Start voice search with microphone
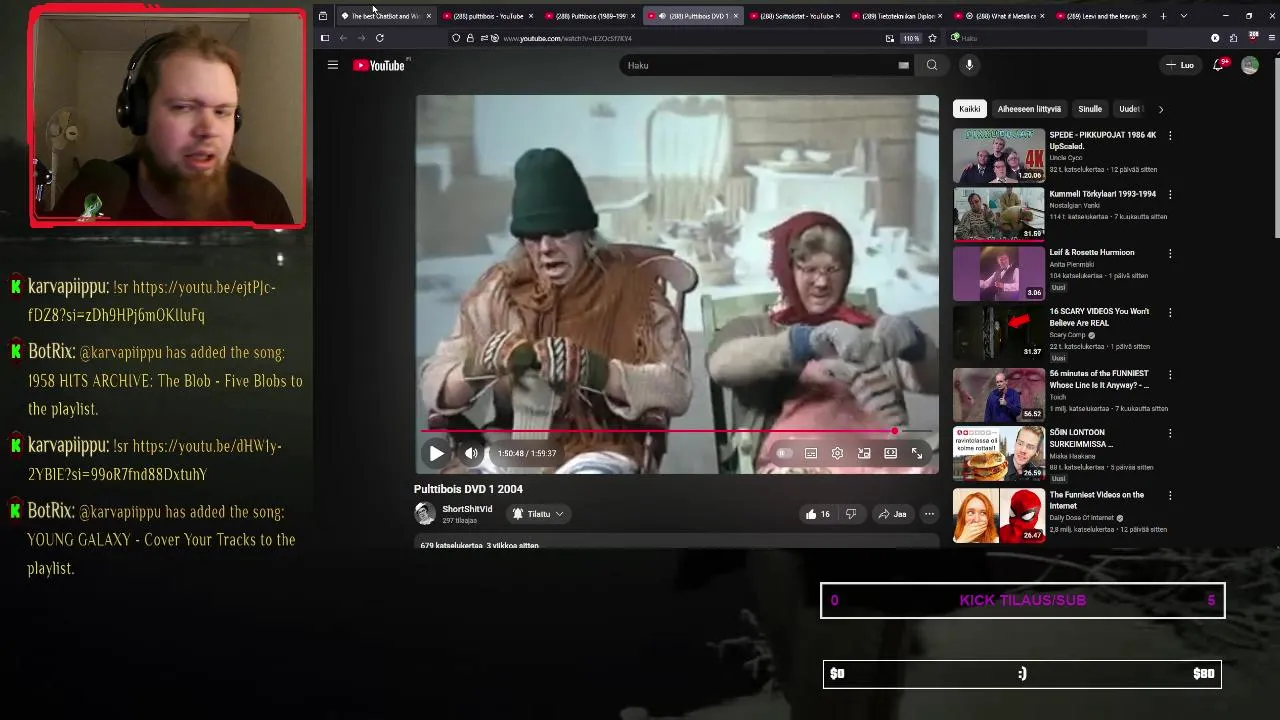The image size is (1280, 720). point(969,65)
